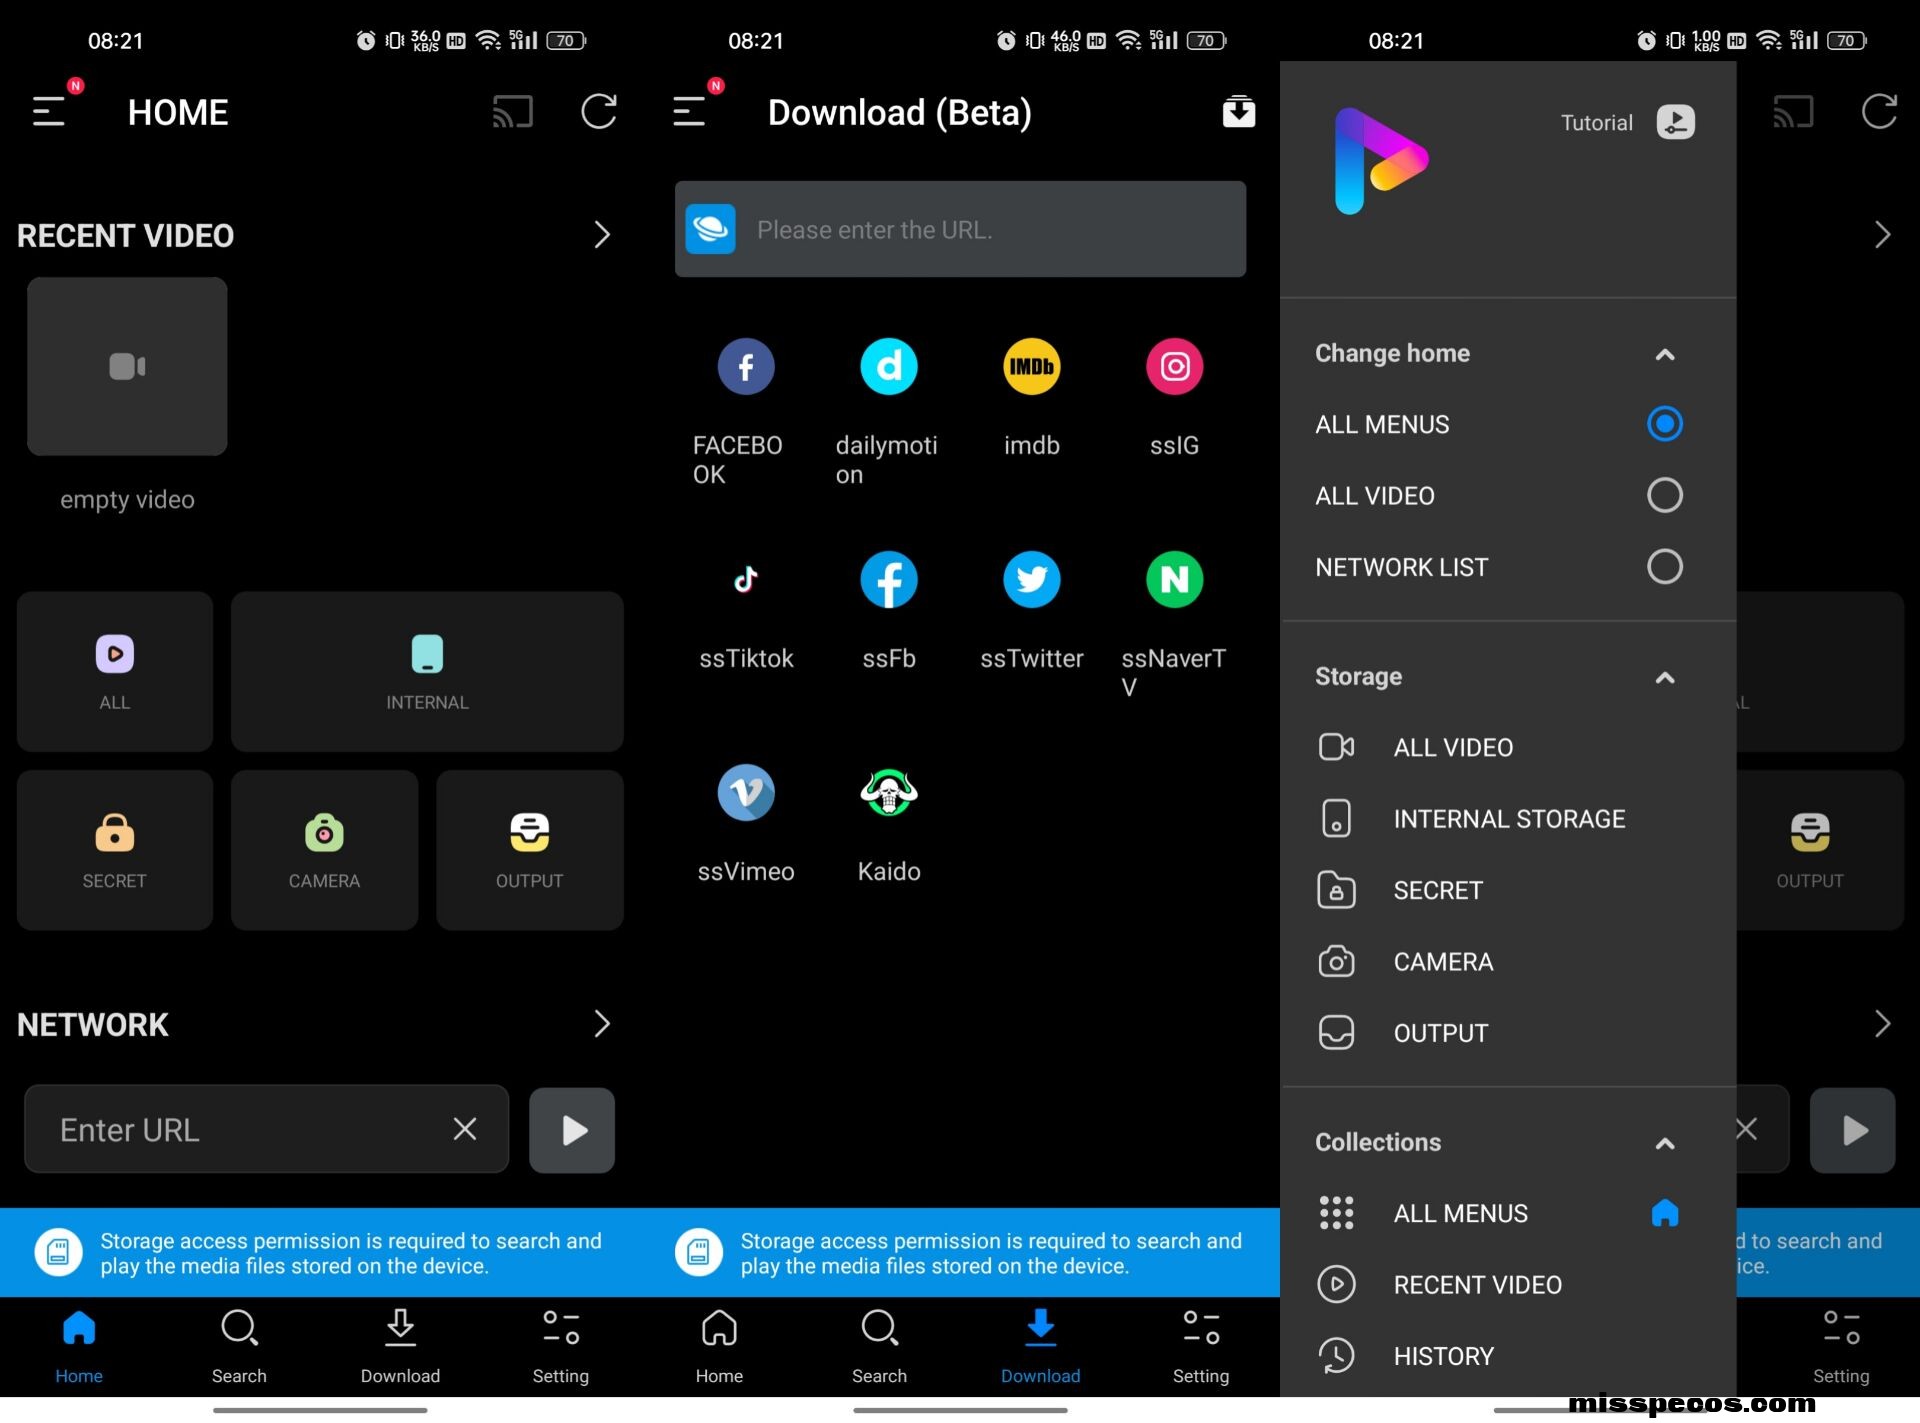Screen dimensions: 1920x1423
Task: Tap the storage permission banner on HOME
Action: tap(320, 1253)
